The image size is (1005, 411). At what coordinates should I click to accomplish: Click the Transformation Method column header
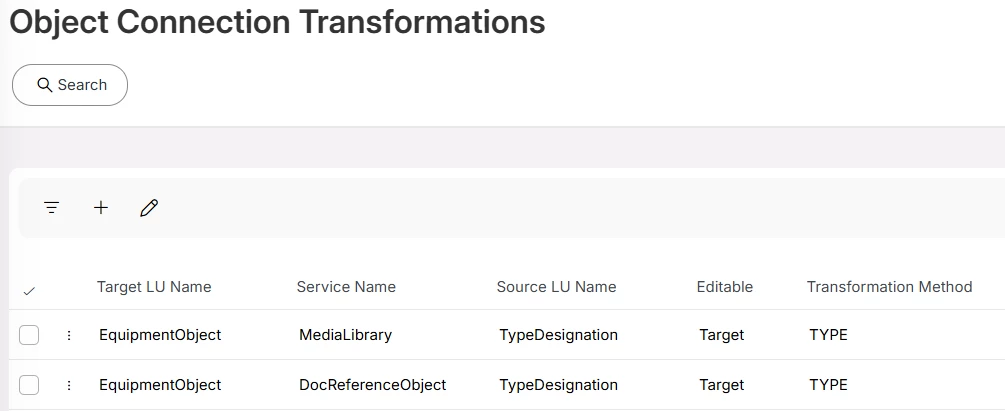click(889, 287)
